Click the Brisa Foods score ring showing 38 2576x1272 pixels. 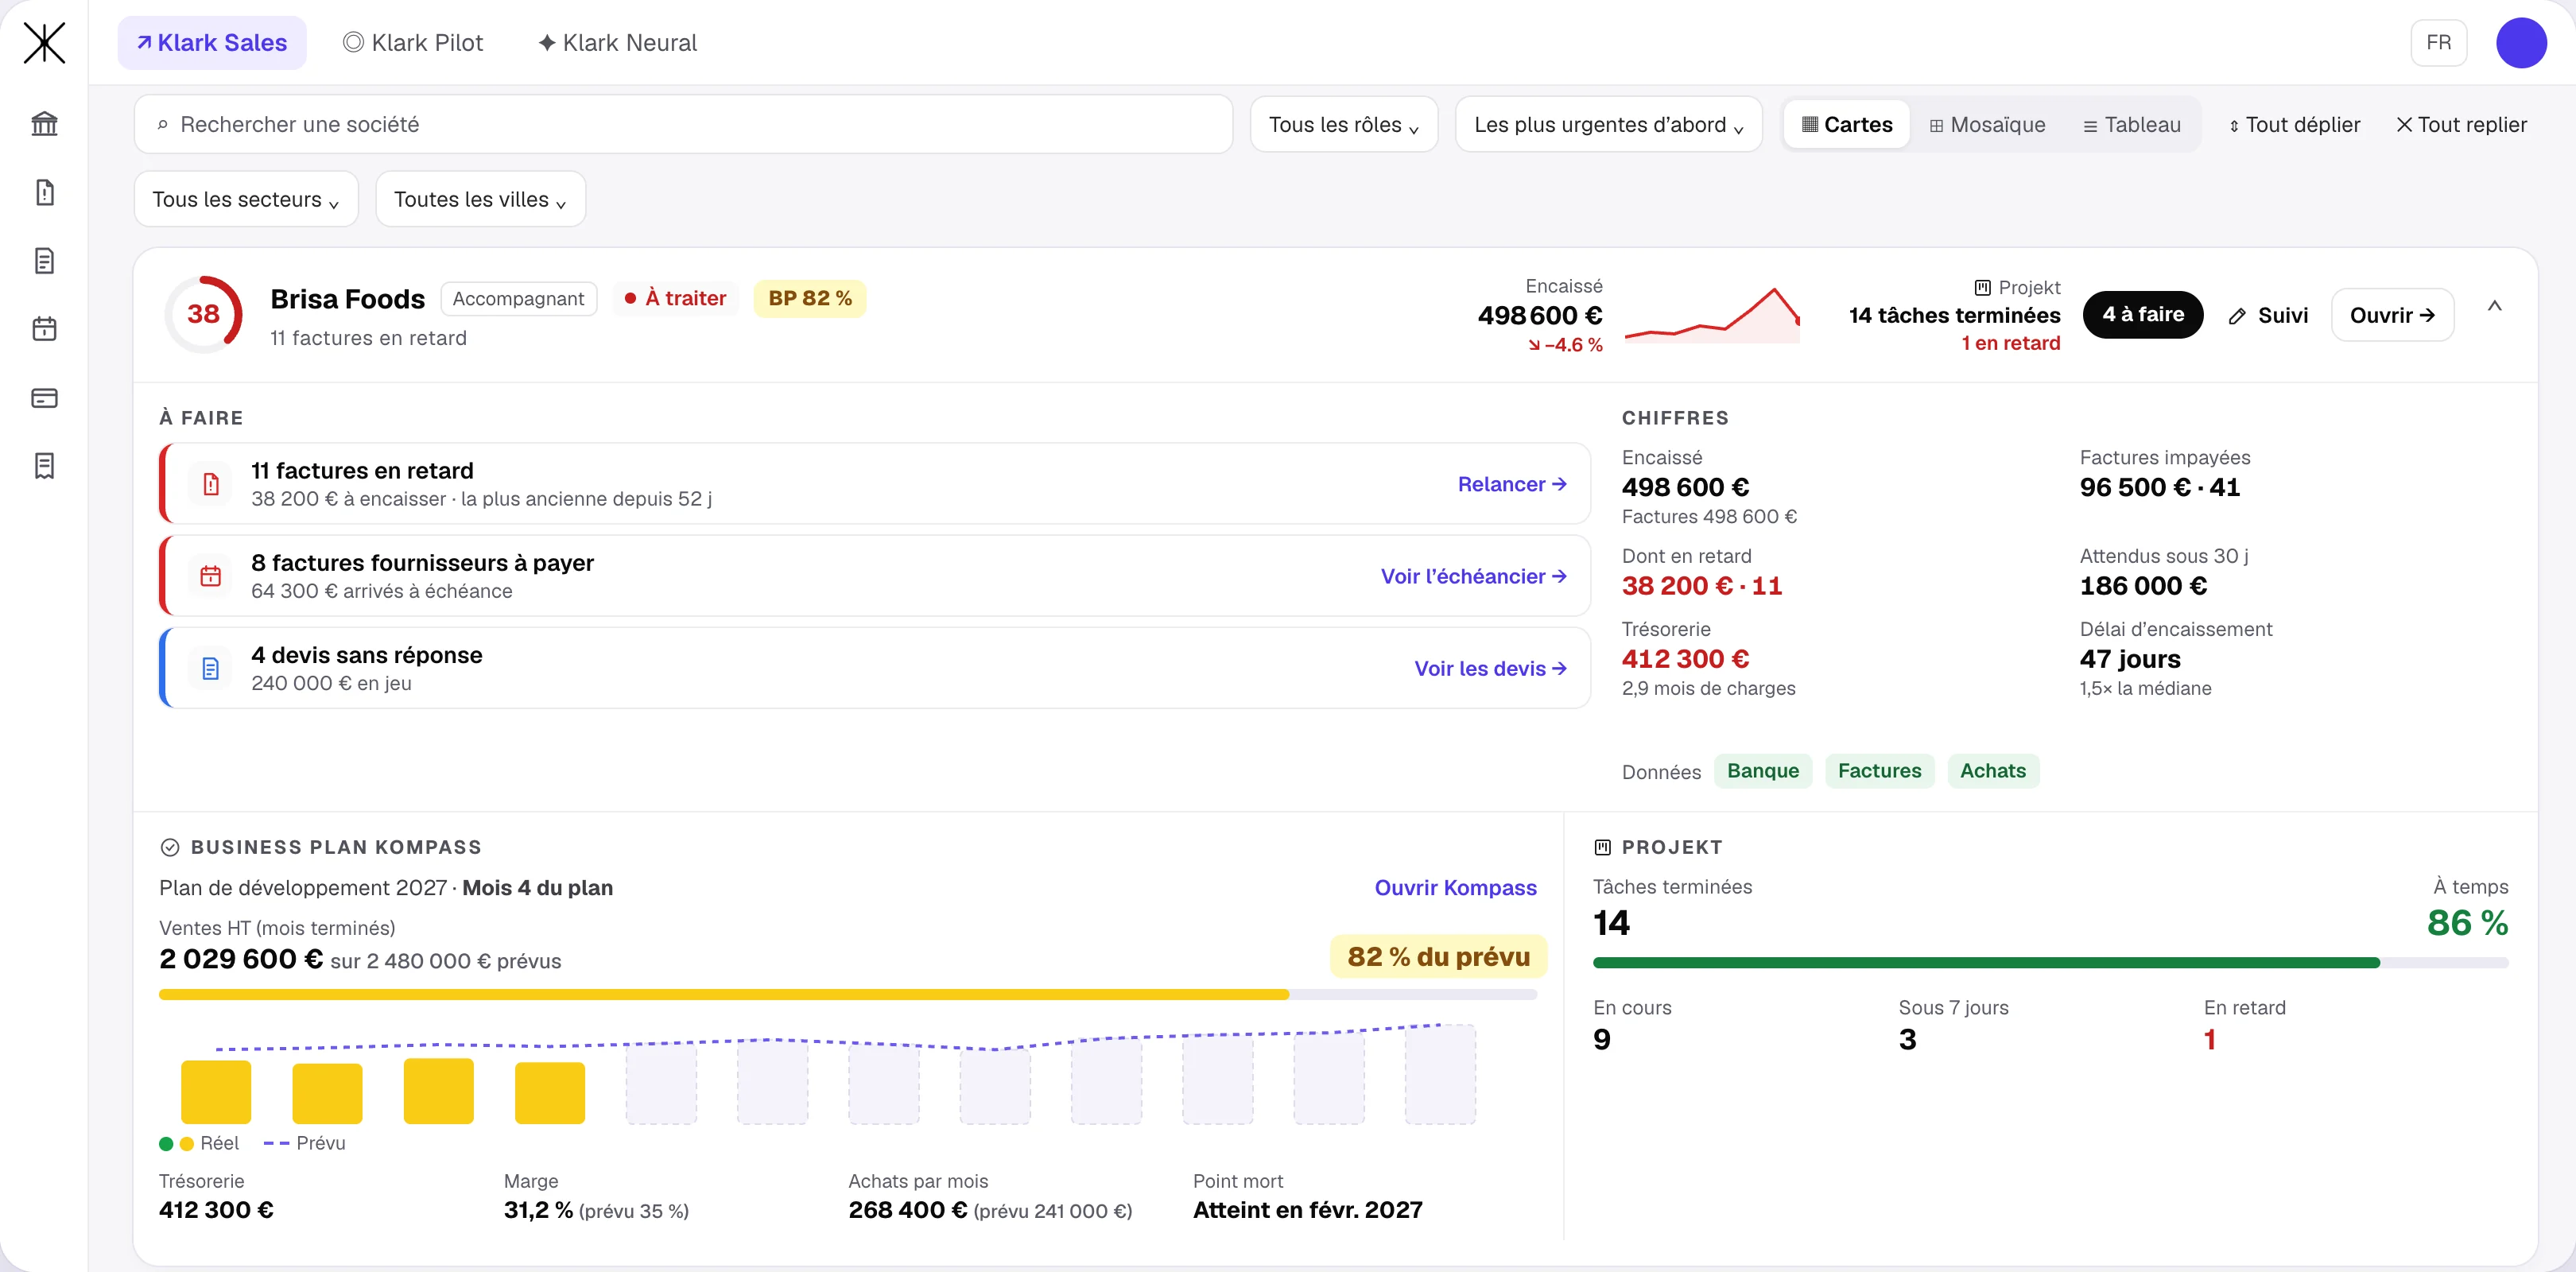(203, 314)
